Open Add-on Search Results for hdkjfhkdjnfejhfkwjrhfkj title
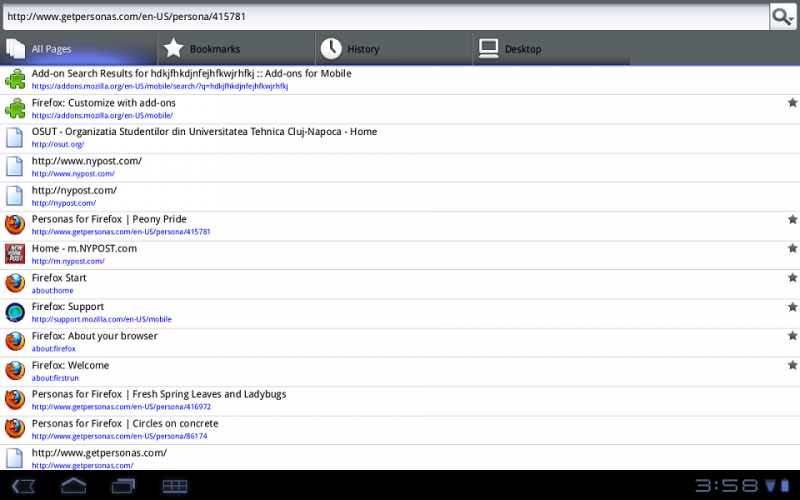Image resolution: width=800 pixels, height=500 pixels. tap(191, 73)
